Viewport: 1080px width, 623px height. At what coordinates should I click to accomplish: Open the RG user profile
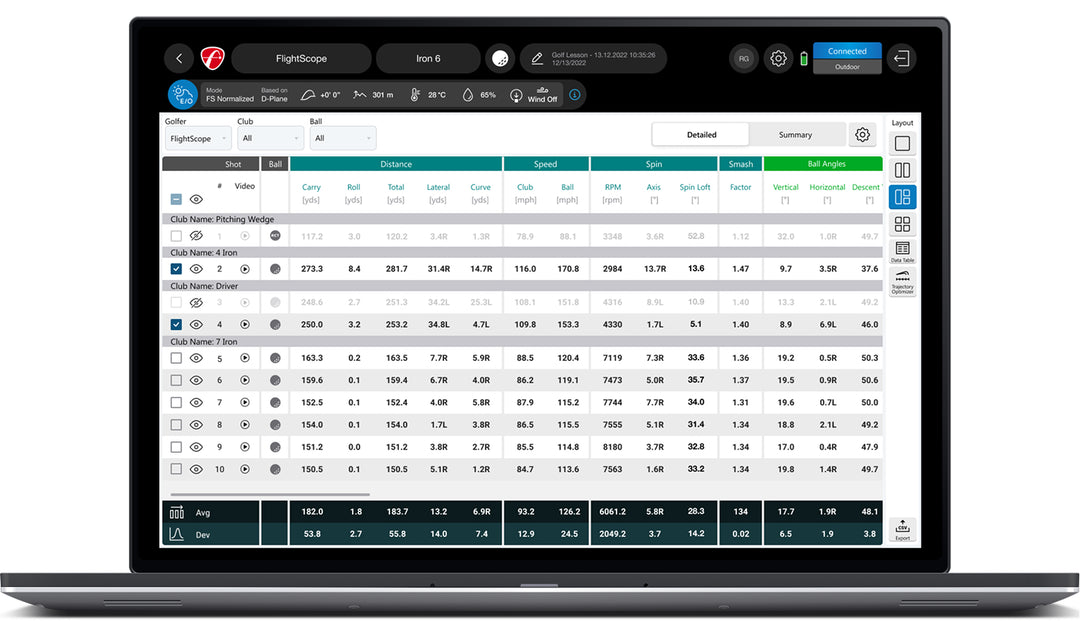pyautogui.click(x=744, y=59)
